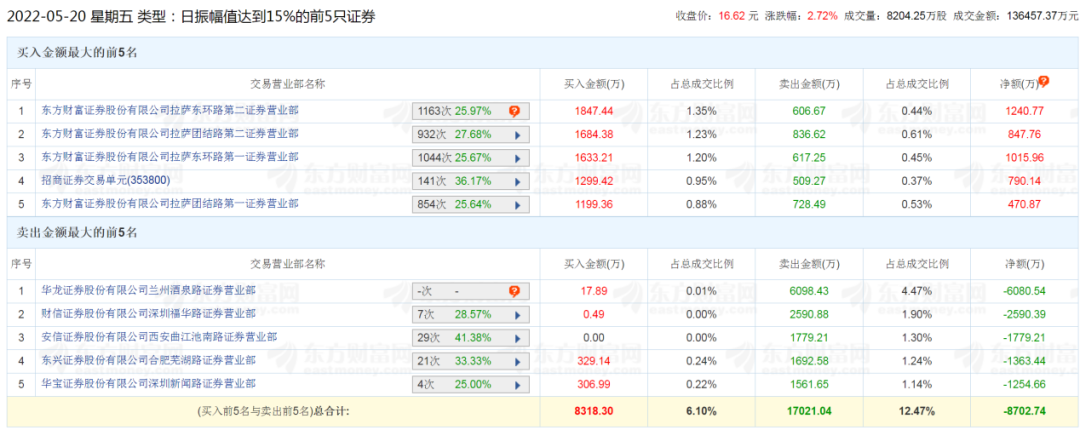Open 东方财富证券拉萨东环路第二证券营业部 link
This screenshot has height=430, width=1080.
170,110
